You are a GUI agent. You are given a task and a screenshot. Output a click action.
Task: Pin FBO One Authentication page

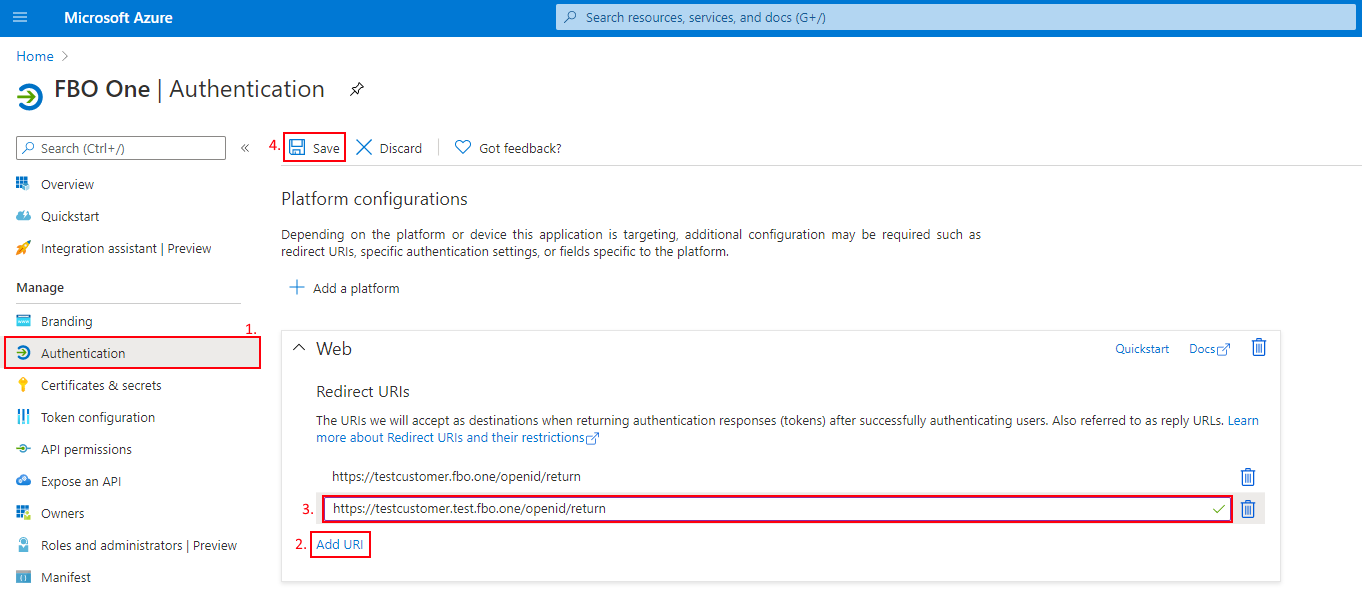pyautogui.click(x=356, y=89)
